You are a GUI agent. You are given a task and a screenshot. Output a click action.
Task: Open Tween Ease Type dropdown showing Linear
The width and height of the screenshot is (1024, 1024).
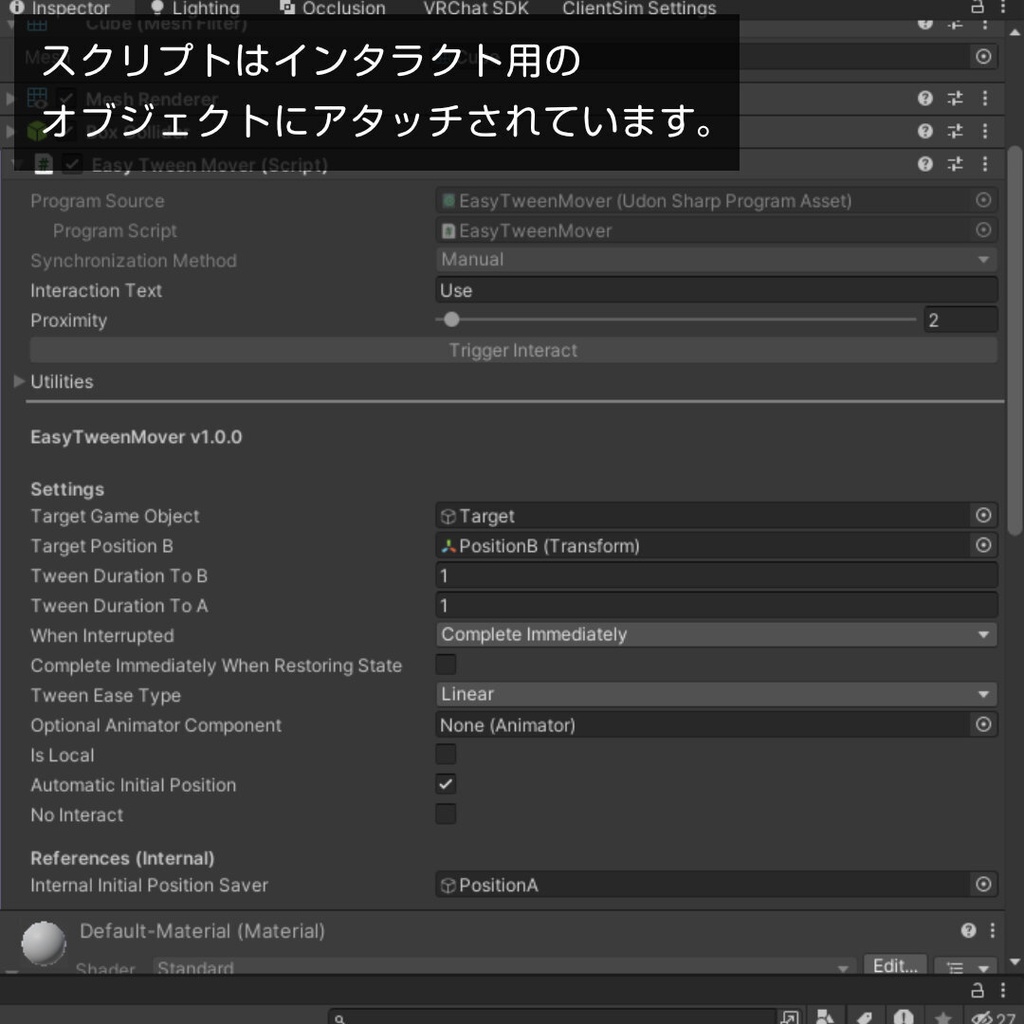(716, 694)
